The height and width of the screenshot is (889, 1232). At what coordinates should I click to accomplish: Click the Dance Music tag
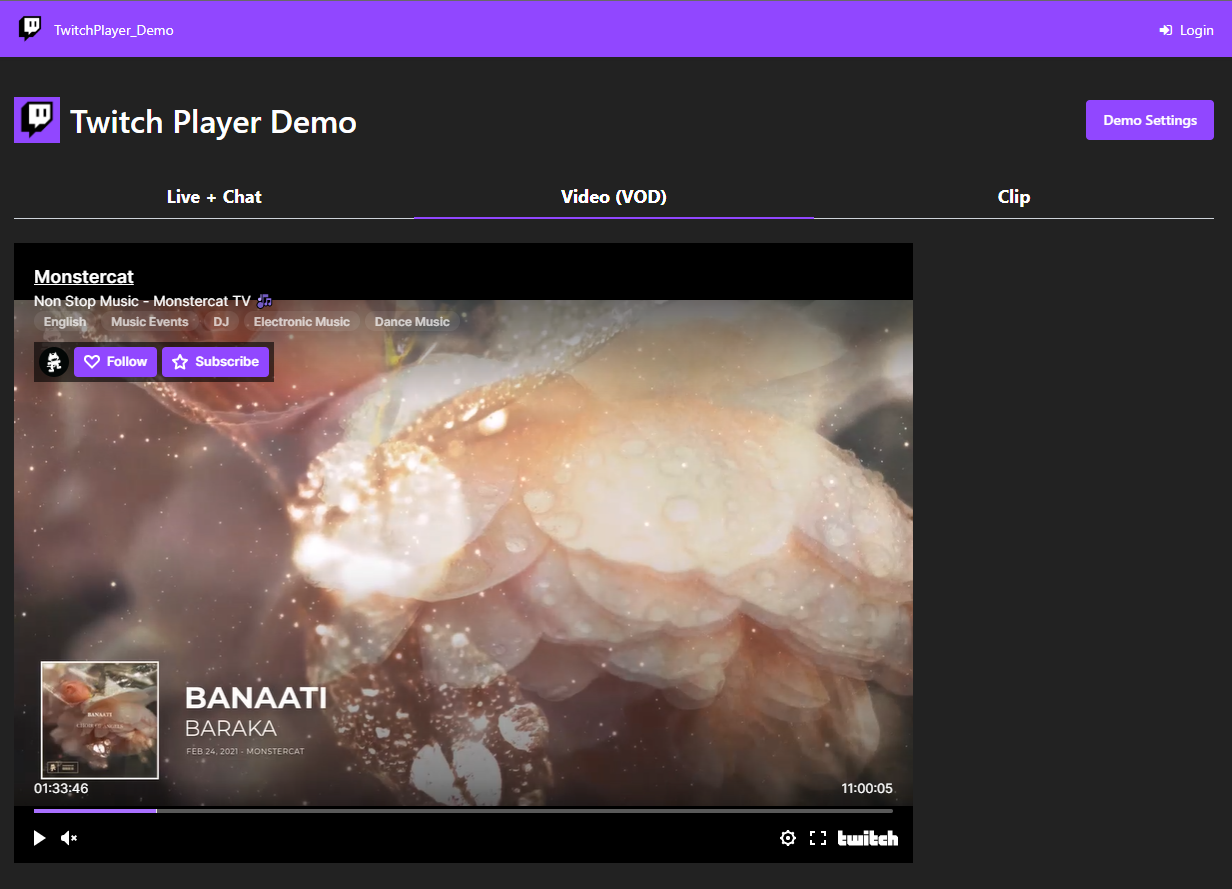click(412, 322)
